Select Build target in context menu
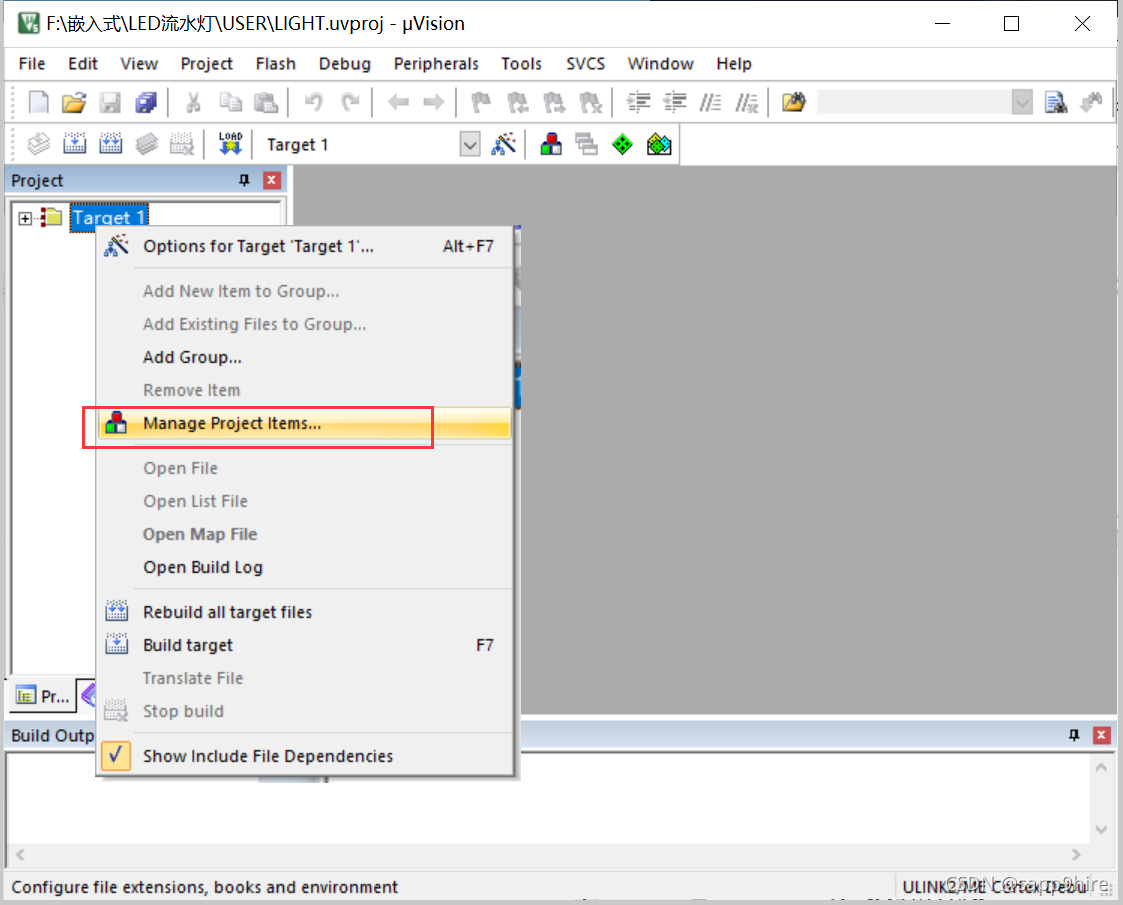The height and width of the screenshot is (905, 1123). (x=305, y=645)
